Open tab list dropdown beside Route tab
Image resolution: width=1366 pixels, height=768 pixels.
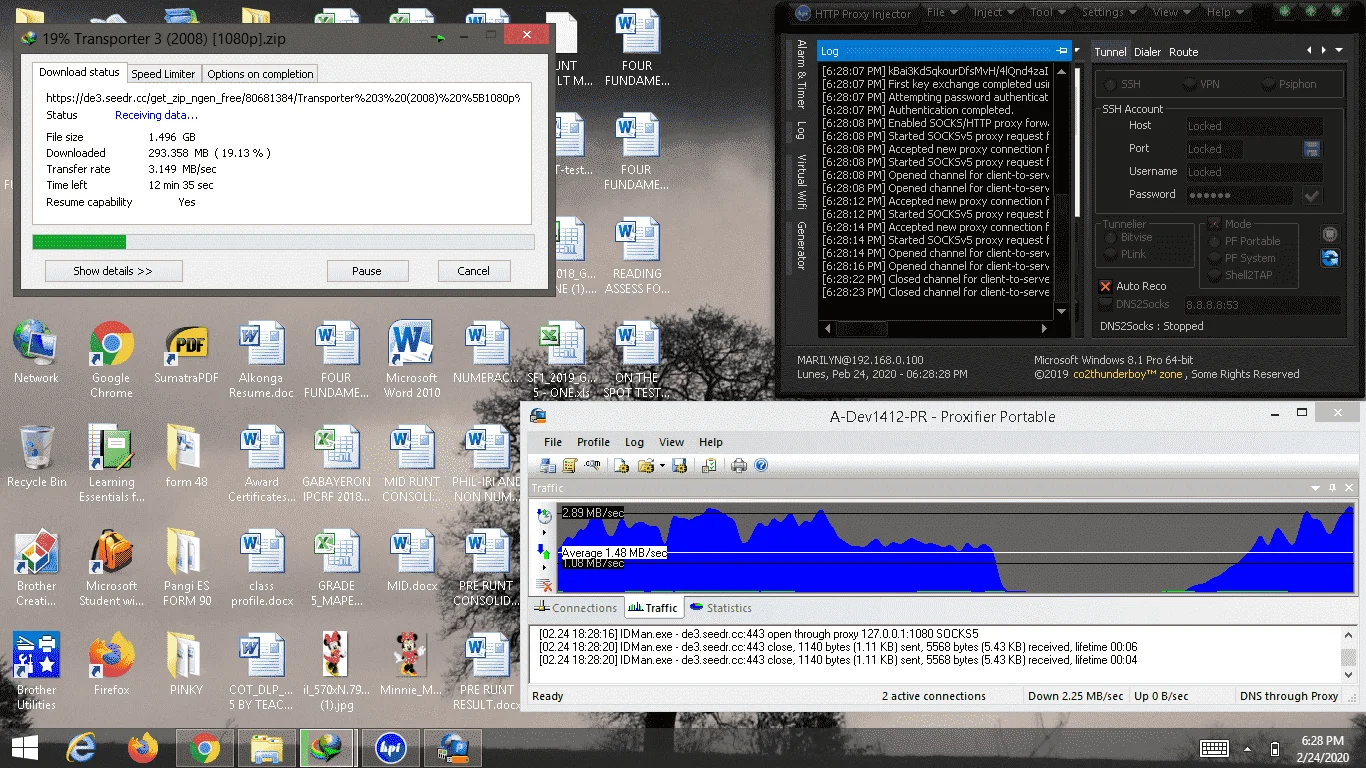coord(1339,50)
